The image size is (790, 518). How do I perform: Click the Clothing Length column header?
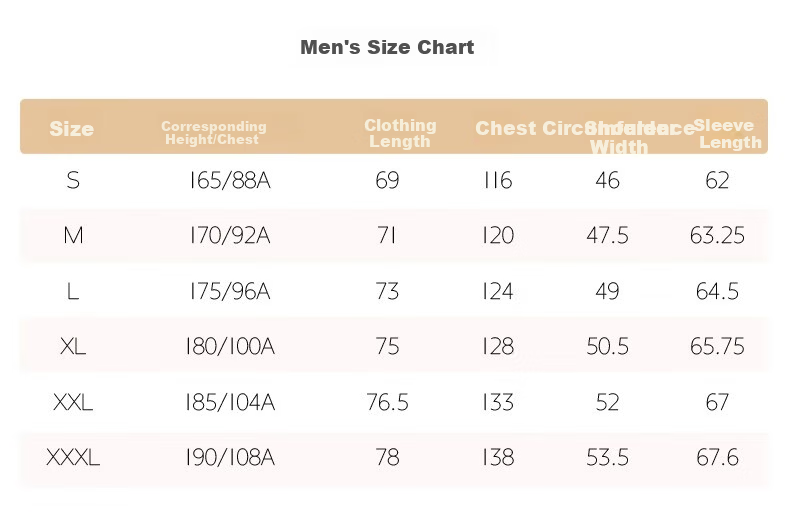click(x=400, y=133)
